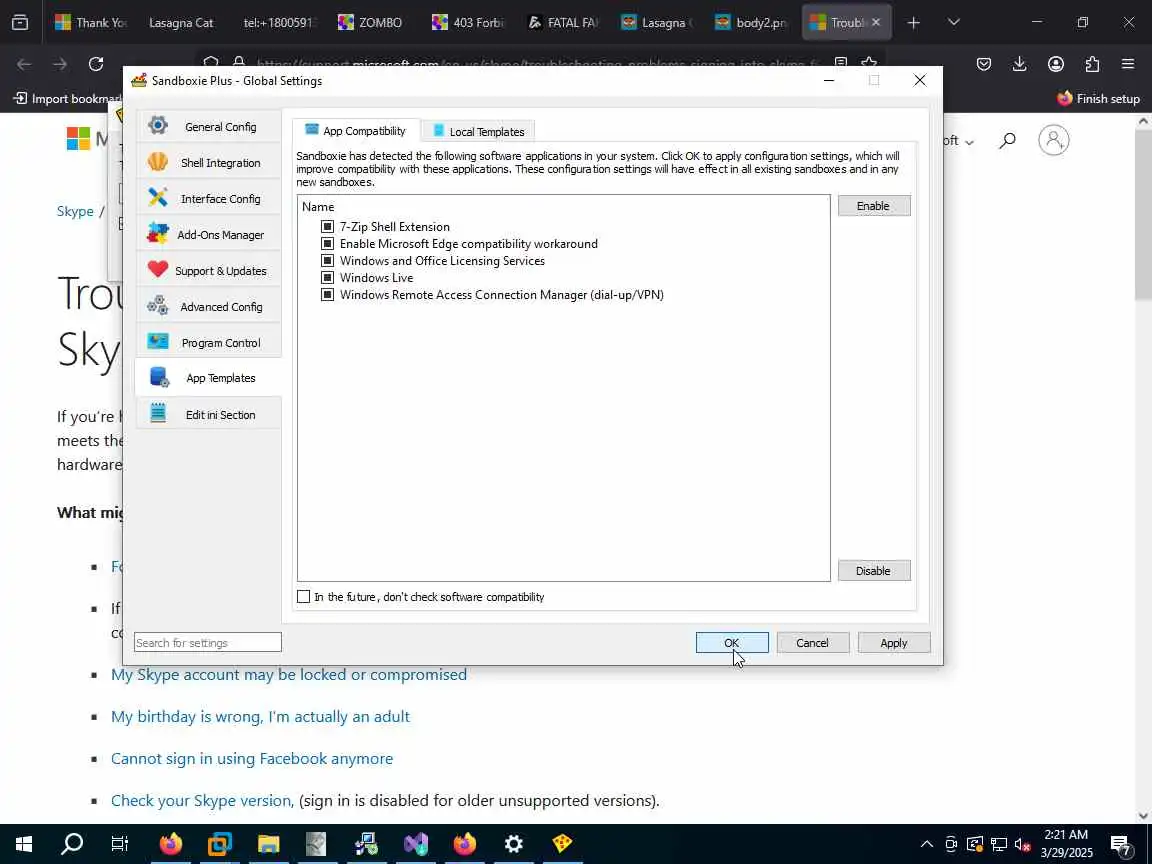Toggle Windows and Office Licensing Services checkbox
The height and width of the screenshot is (864, 1152).
coord(327,260)
